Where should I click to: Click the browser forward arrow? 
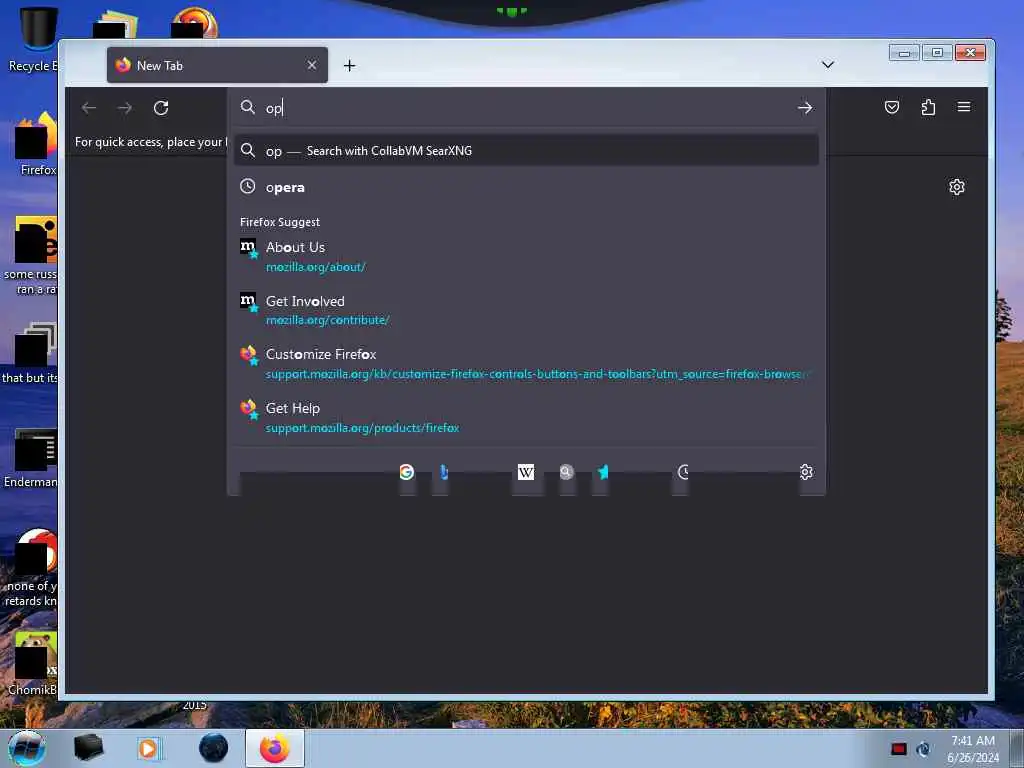[125, 108]
